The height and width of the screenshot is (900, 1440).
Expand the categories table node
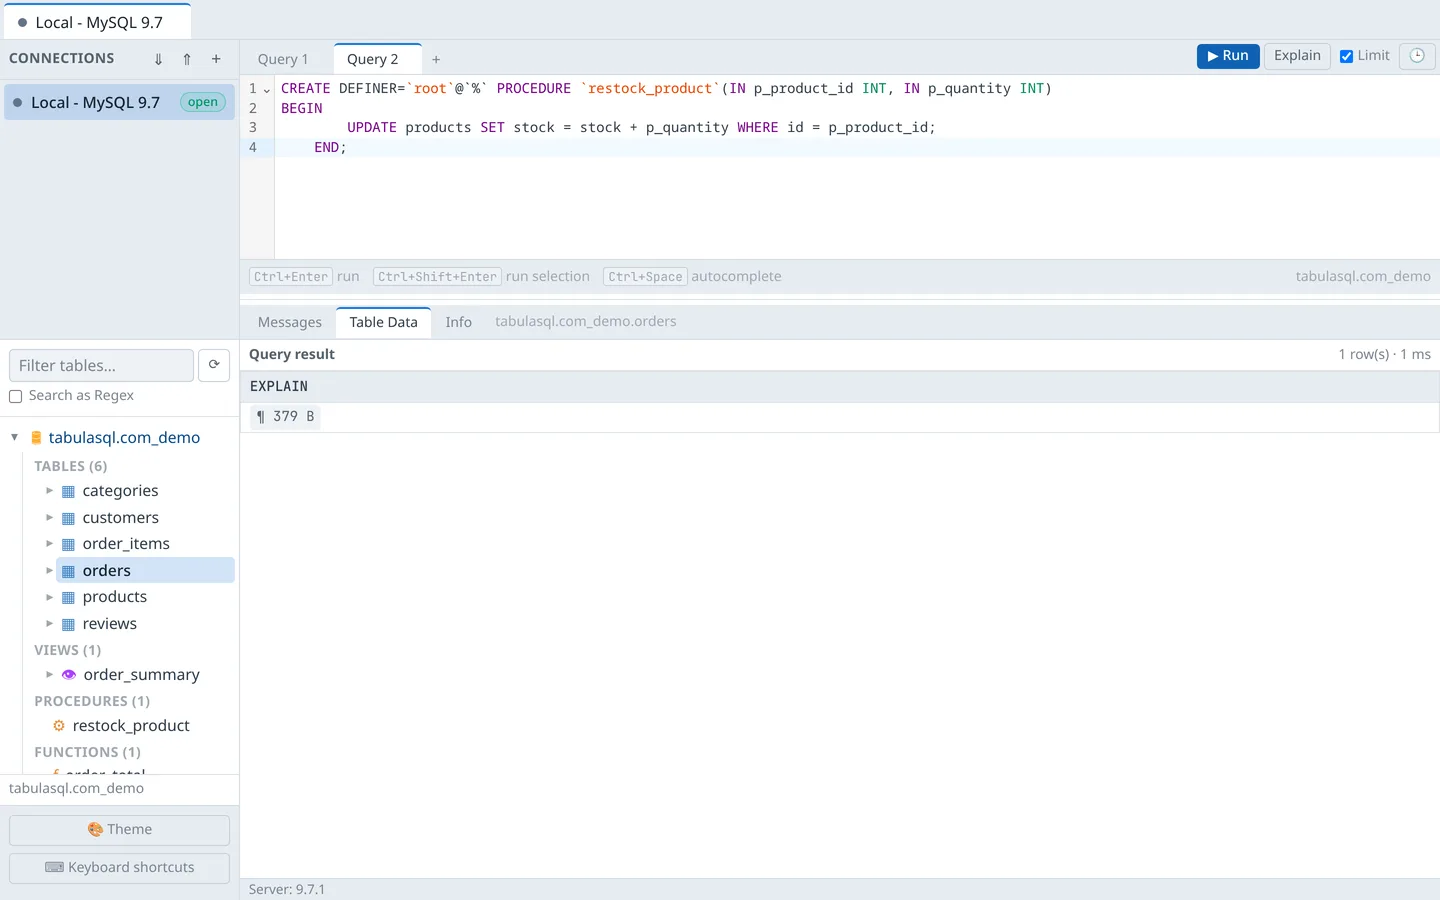pyautogui.click(x=49, y=491)
